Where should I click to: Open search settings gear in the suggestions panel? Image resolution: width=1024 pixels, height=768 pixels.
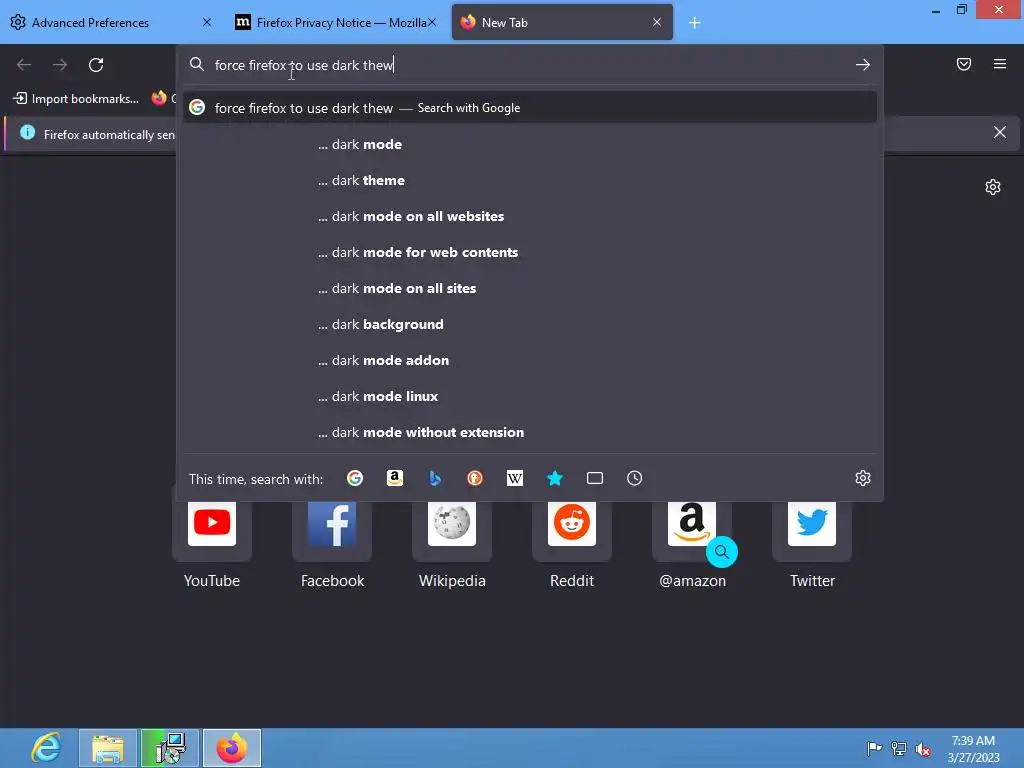(x=863, y=478)
